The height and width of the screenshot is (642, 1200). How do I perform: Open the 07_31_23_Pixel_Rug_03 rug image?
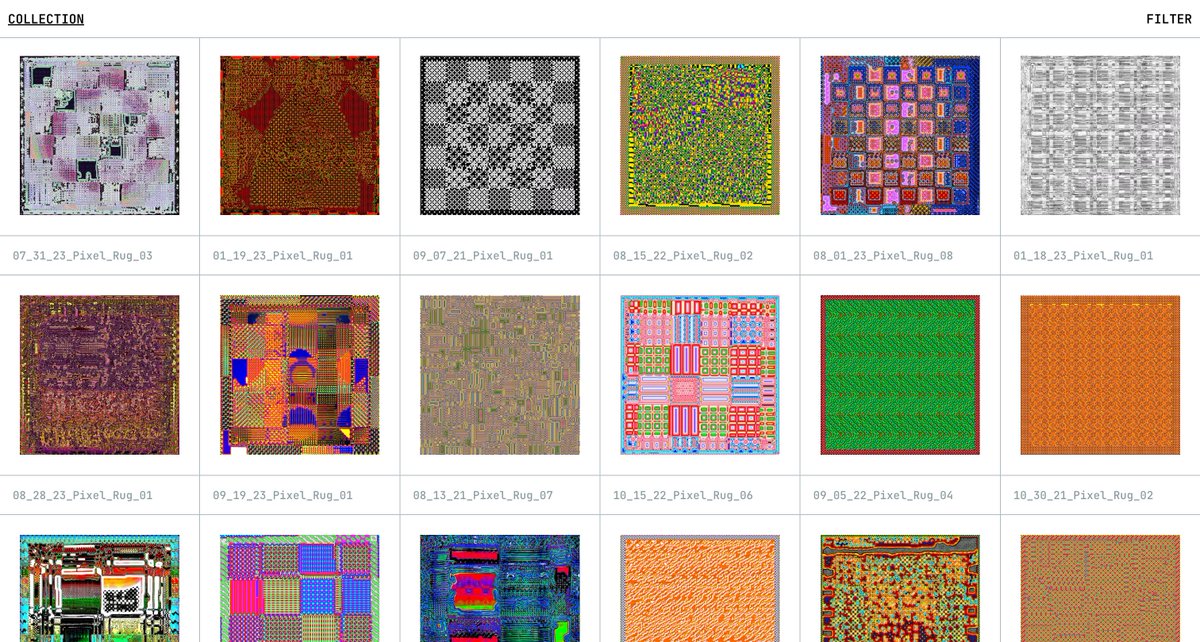(100, 135)
